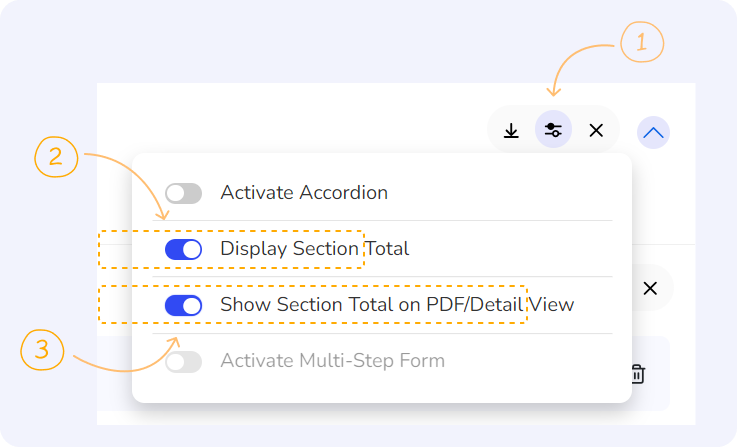Enable the Activate Accordion toggle
Screen dimensions: 737x447
183,193
